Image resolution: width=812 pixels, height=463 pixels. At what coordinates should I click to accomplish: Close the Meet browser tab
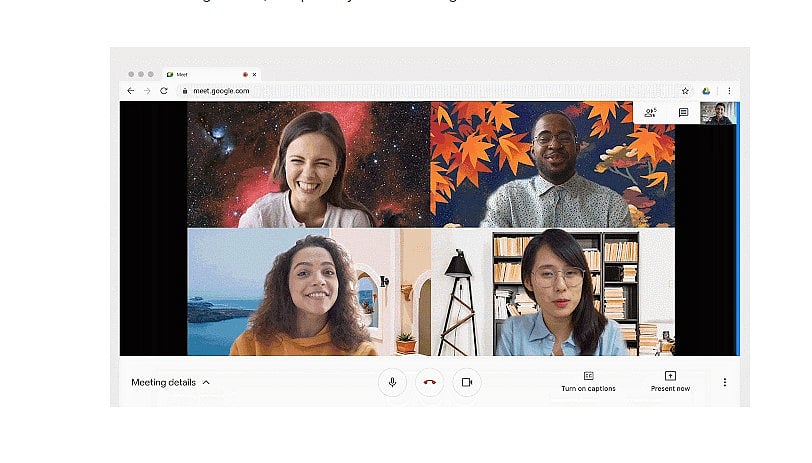pos(254,75)
